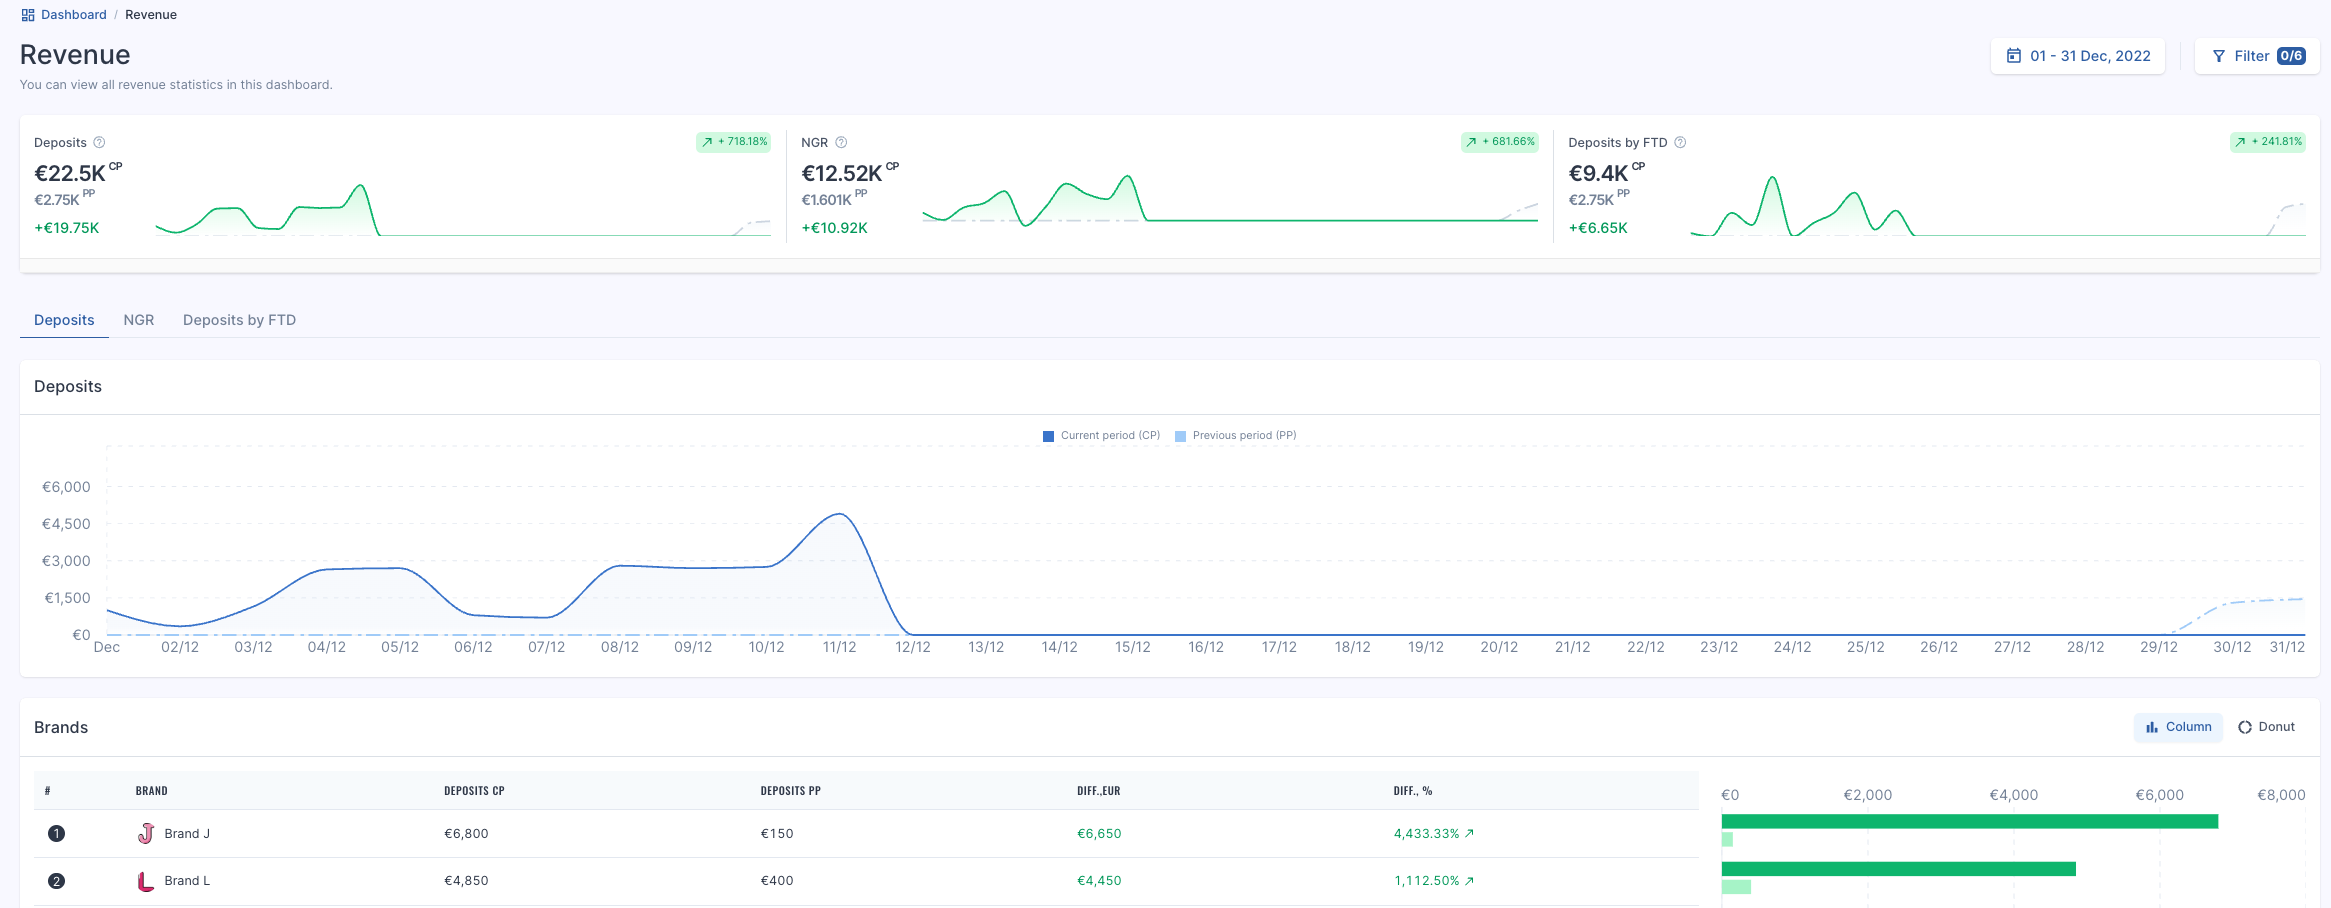Click the Dashboard grid icon in the breadcrumb
The image size is (2331, 908).
point(28,15)
